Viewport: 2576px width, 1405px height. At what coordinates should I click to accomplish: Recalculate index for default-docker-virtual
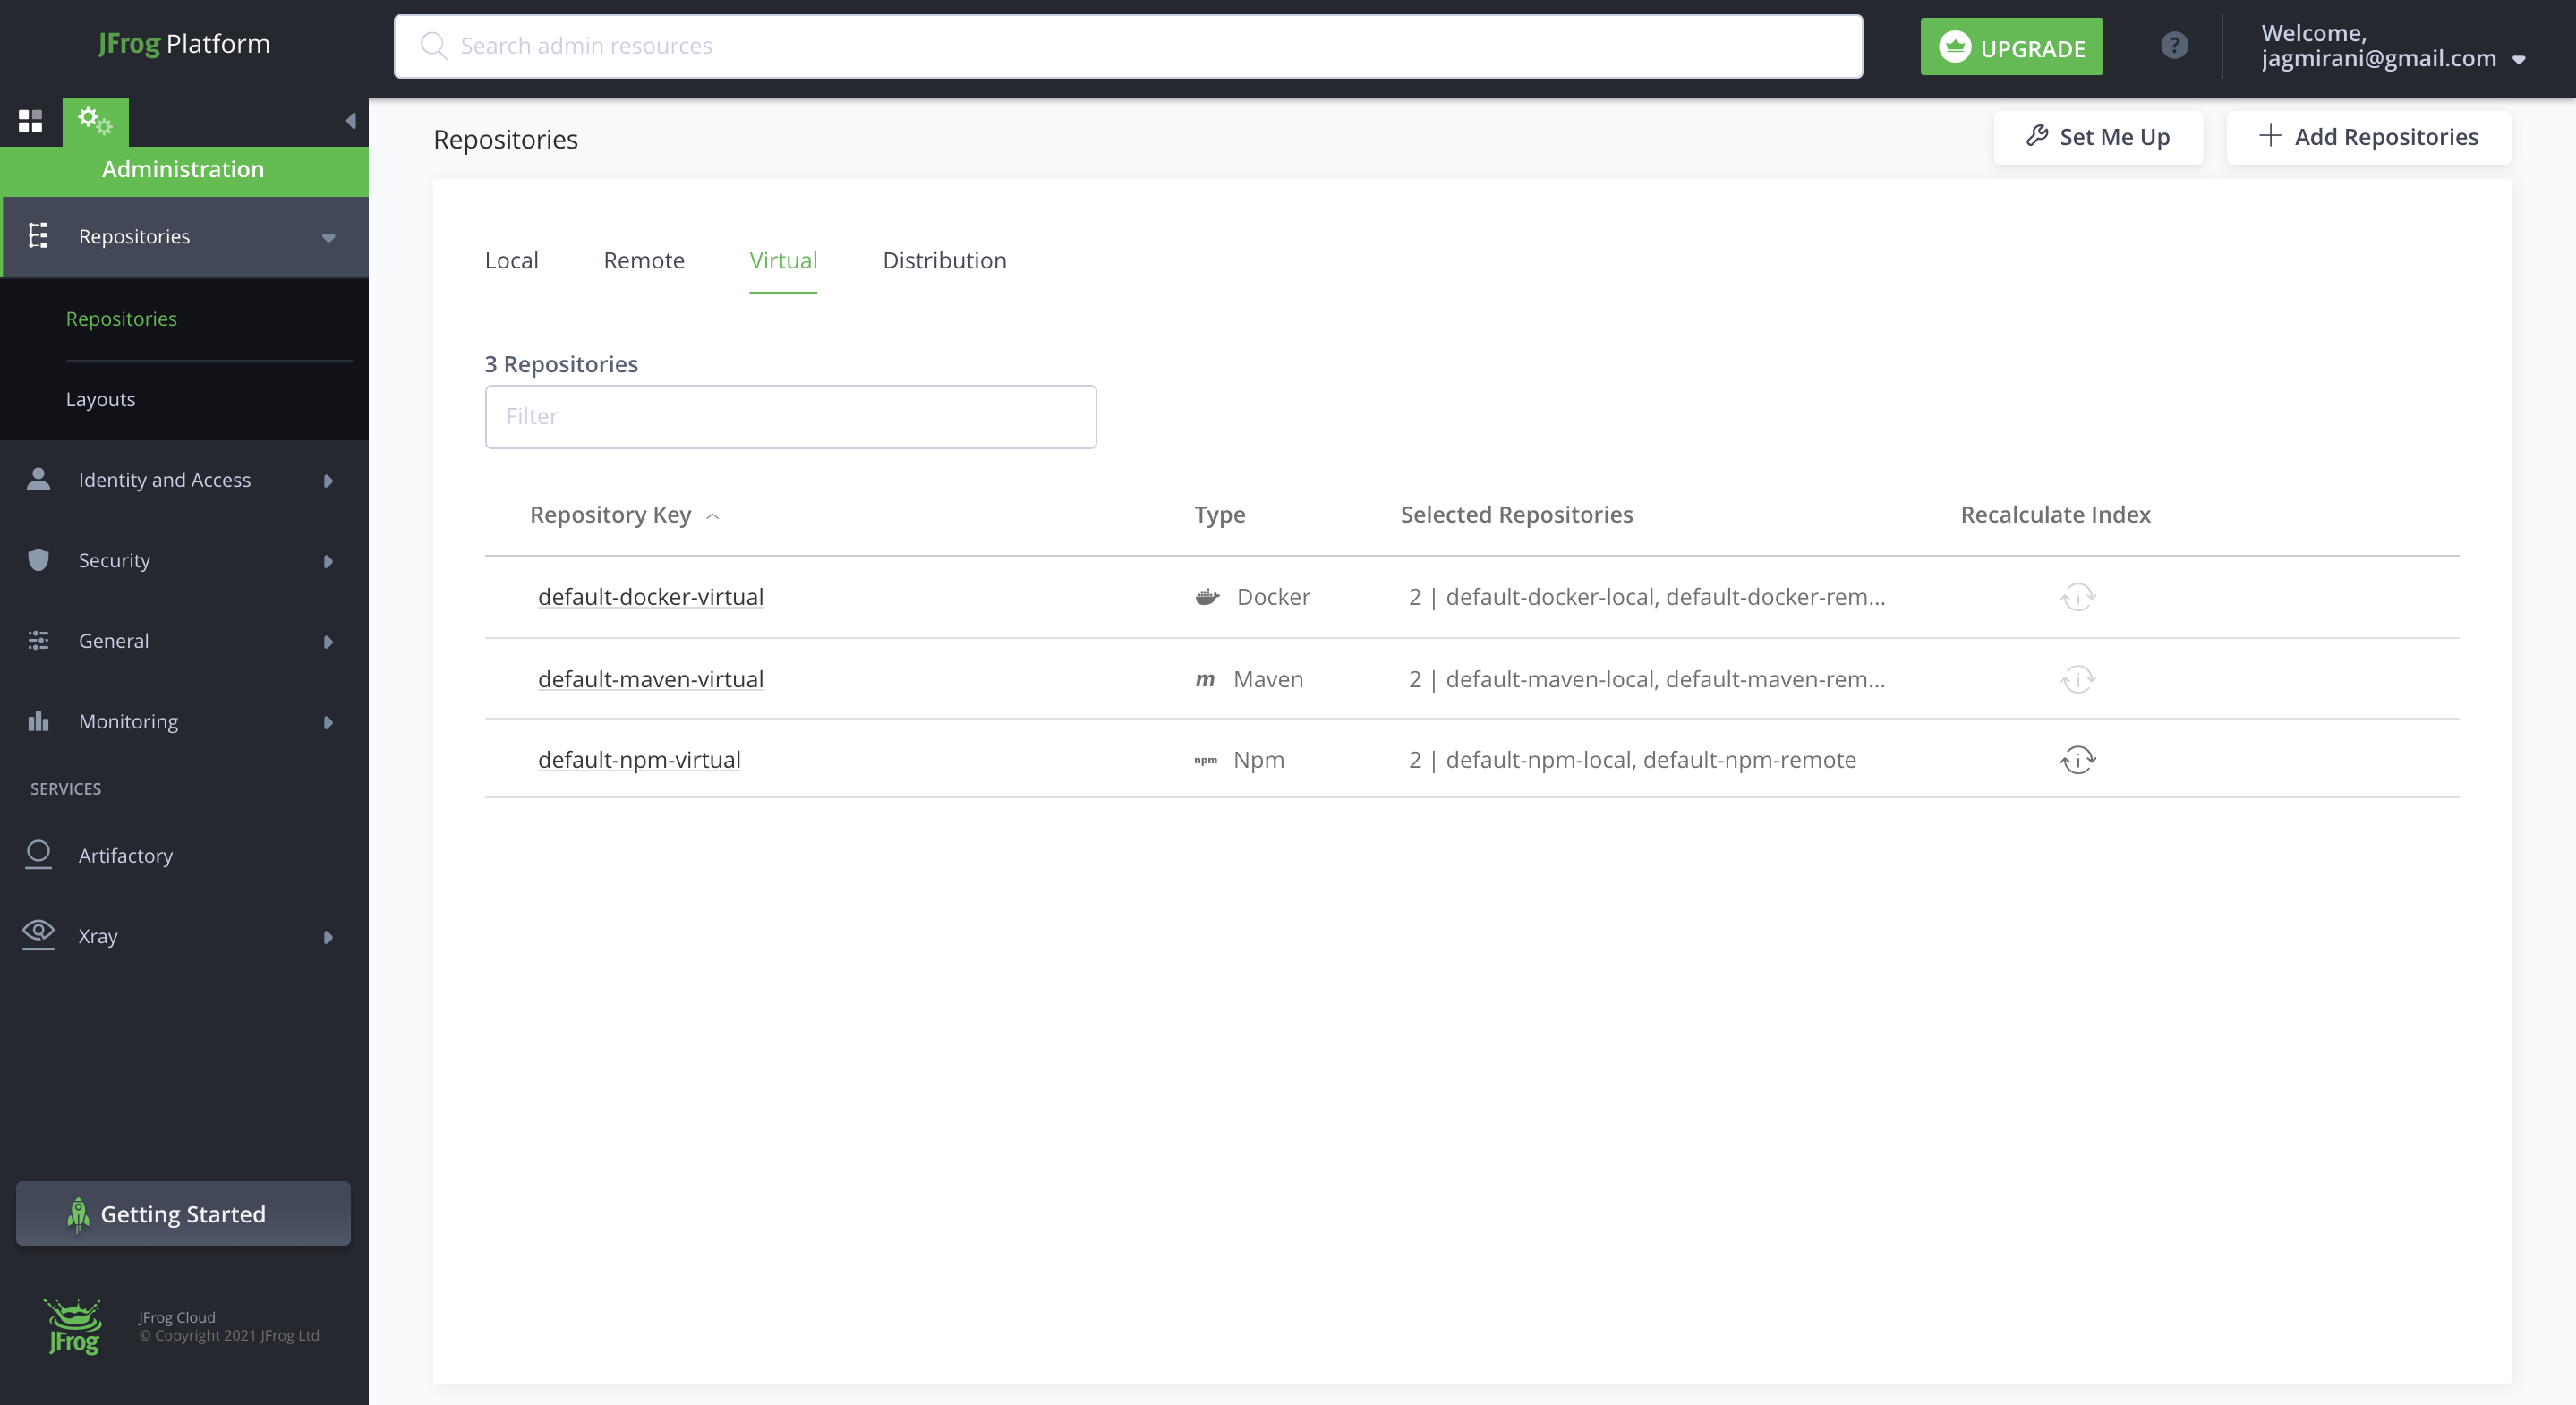tap(2078, 597)
